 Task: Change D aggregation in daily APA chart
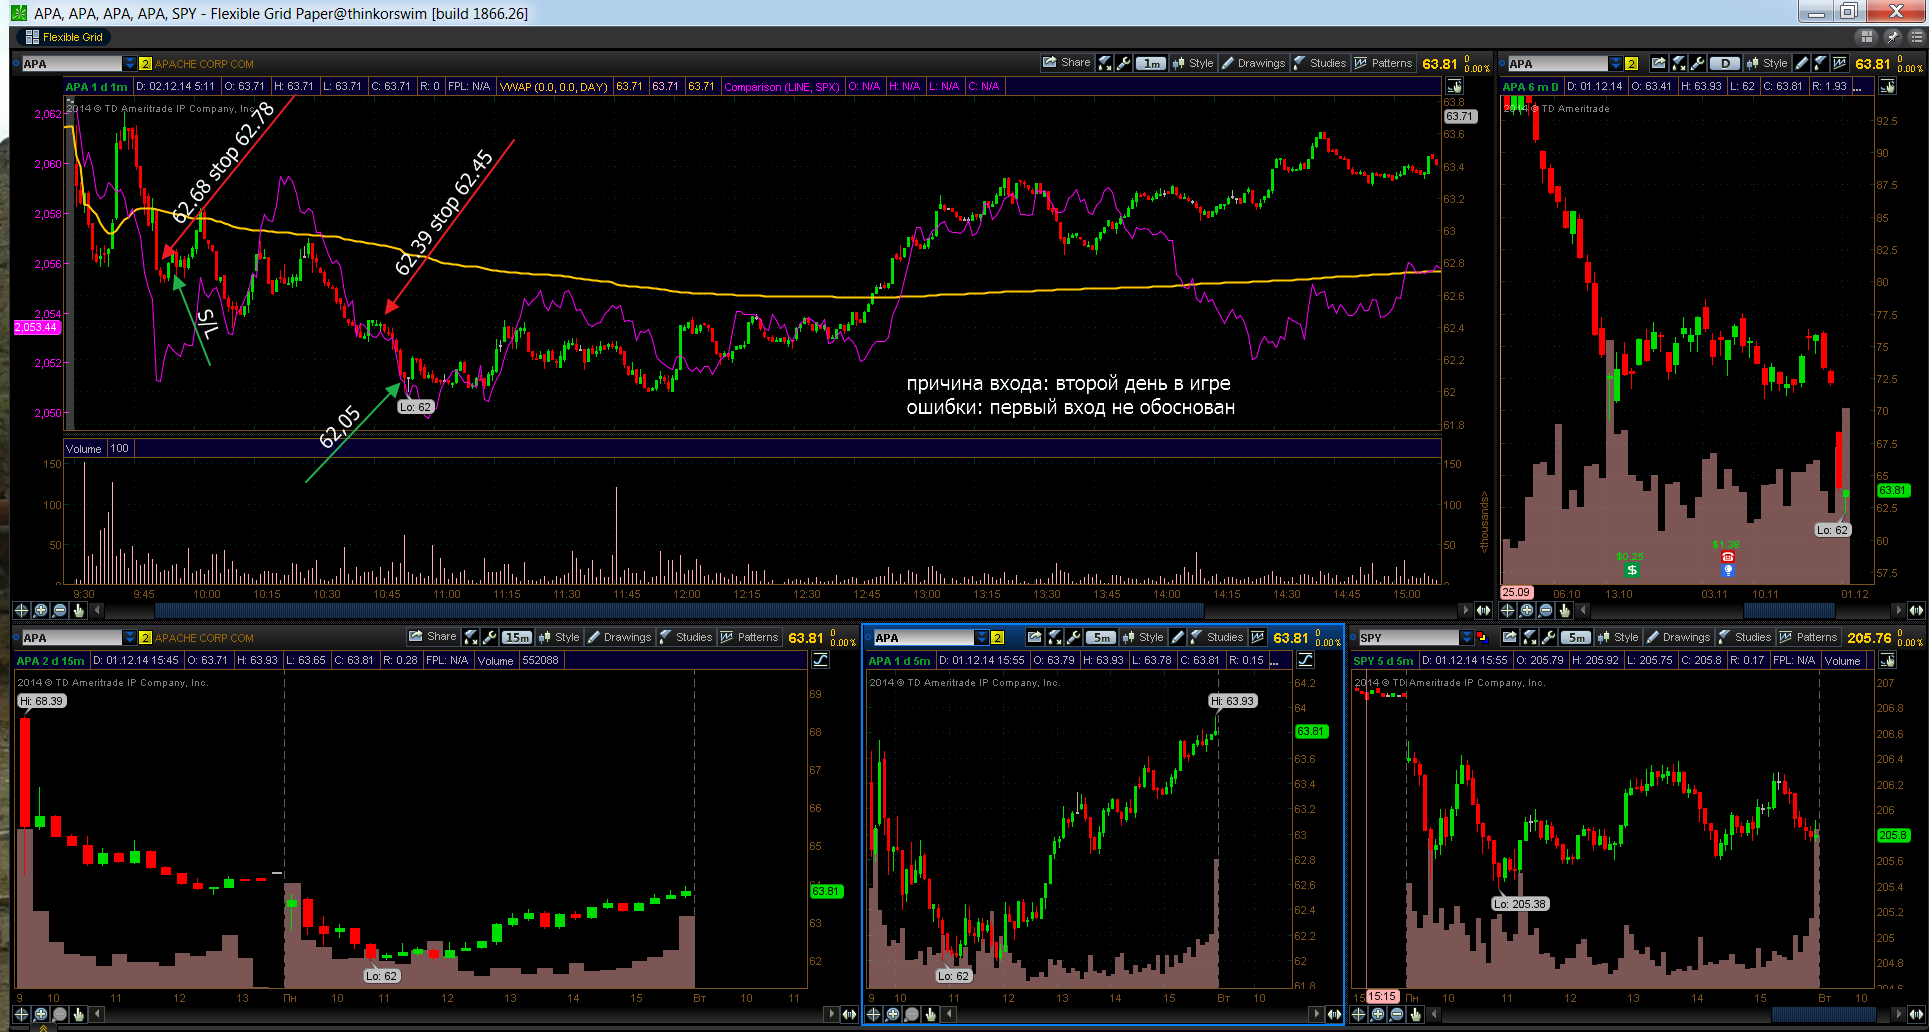coord(1724,63)
